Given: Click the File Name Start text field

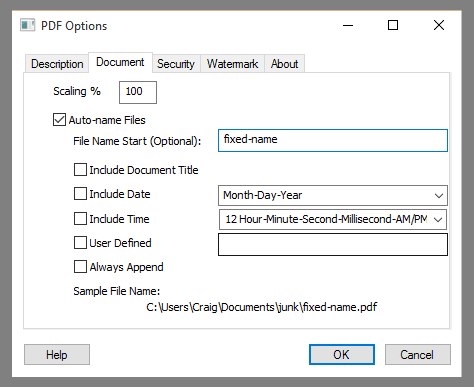Looking at the screenshot, I should (333, 140).
